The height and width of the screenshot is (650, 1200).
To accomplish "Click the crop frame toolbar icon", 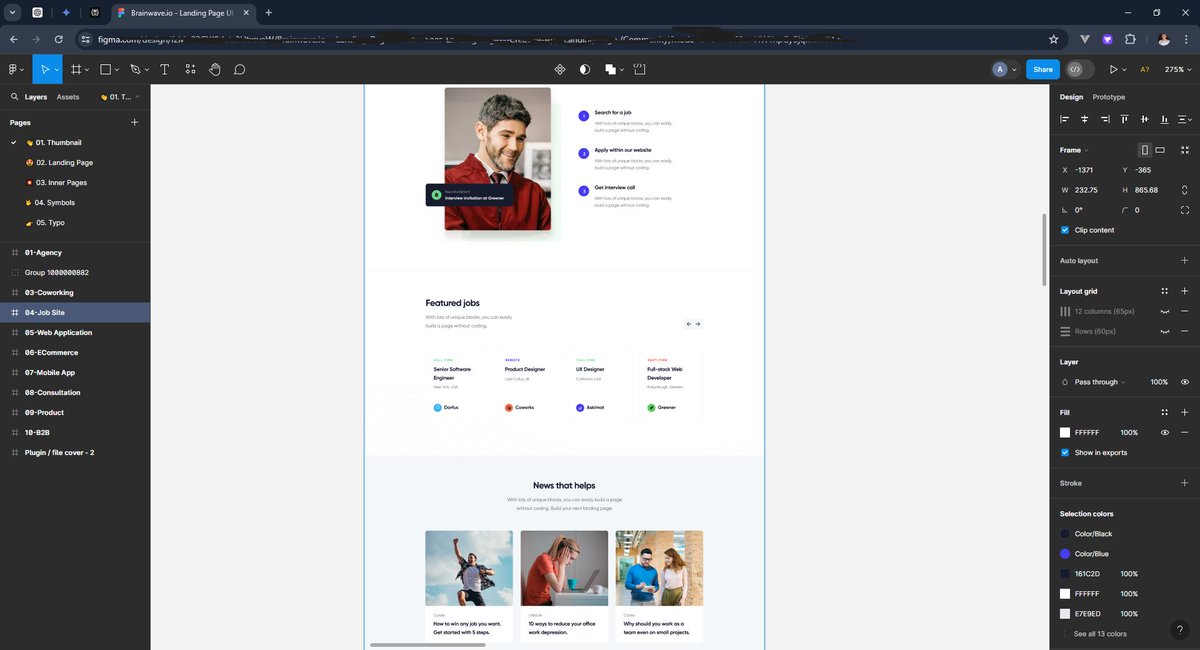I will 640,69.
